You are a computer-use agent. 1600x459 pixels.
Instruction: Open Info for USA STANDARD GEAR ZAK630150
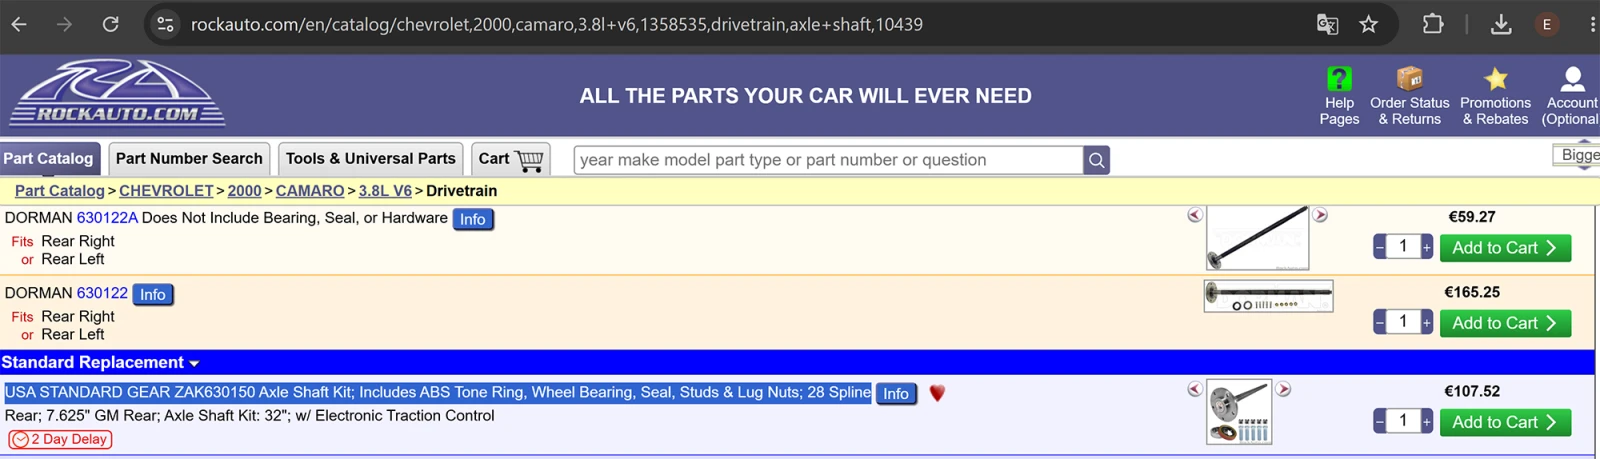tap(896, 394)
